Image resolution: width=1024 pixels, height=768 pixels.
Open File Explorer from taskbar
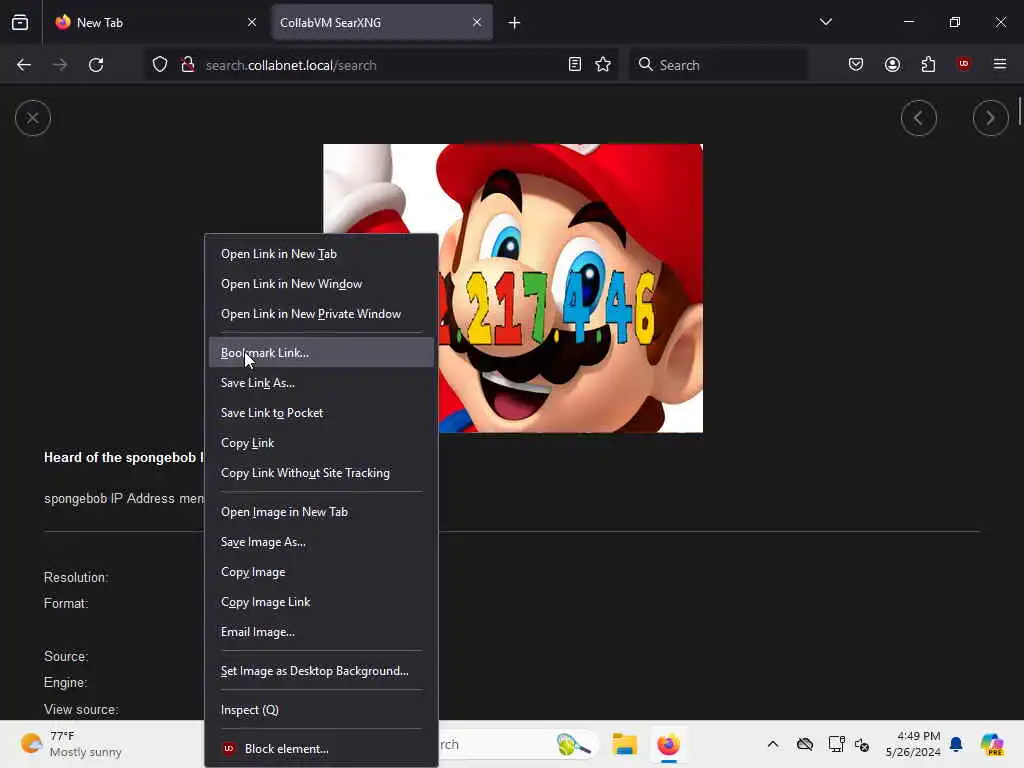click(624, 744)
